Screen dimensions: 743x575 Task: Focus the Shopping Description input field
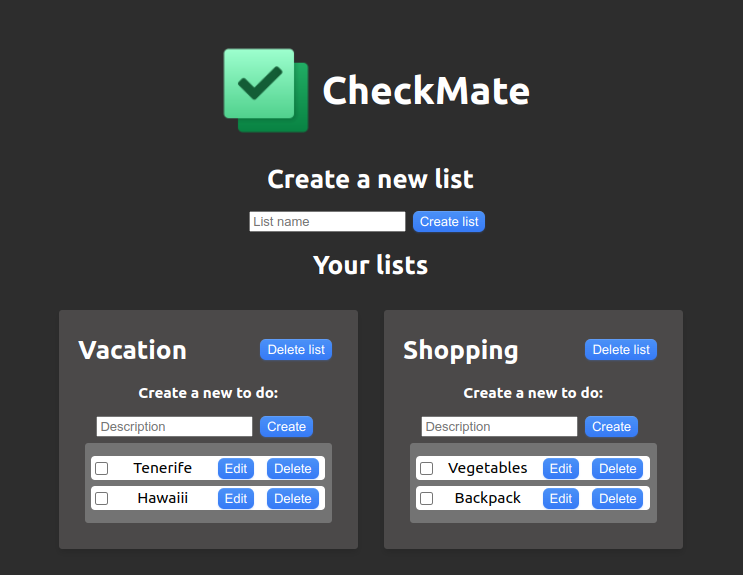pos(499,427)
